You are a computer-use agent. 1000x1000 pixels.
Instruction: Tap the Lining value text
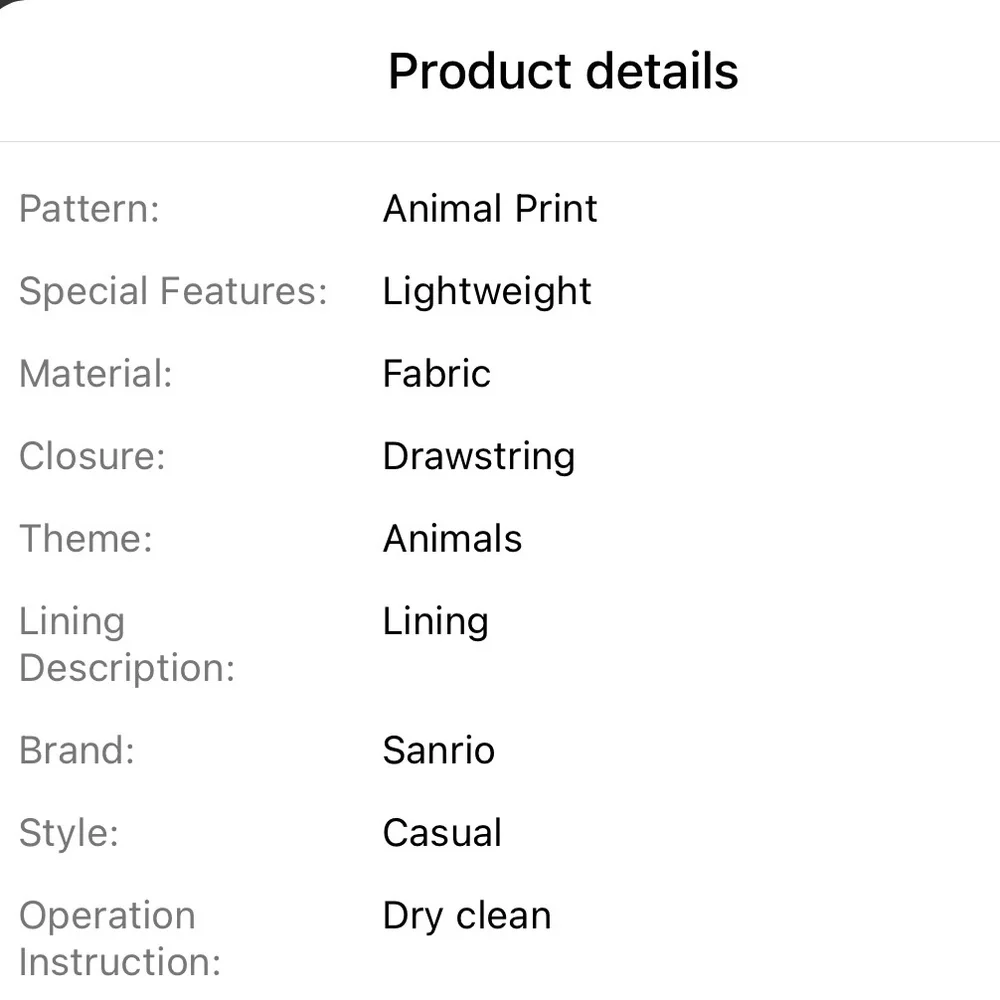point(436,622)
